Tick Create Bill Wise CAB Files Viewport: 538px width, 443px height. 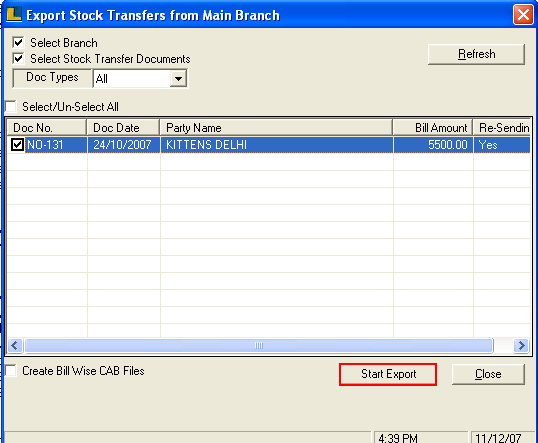point(11,371)
